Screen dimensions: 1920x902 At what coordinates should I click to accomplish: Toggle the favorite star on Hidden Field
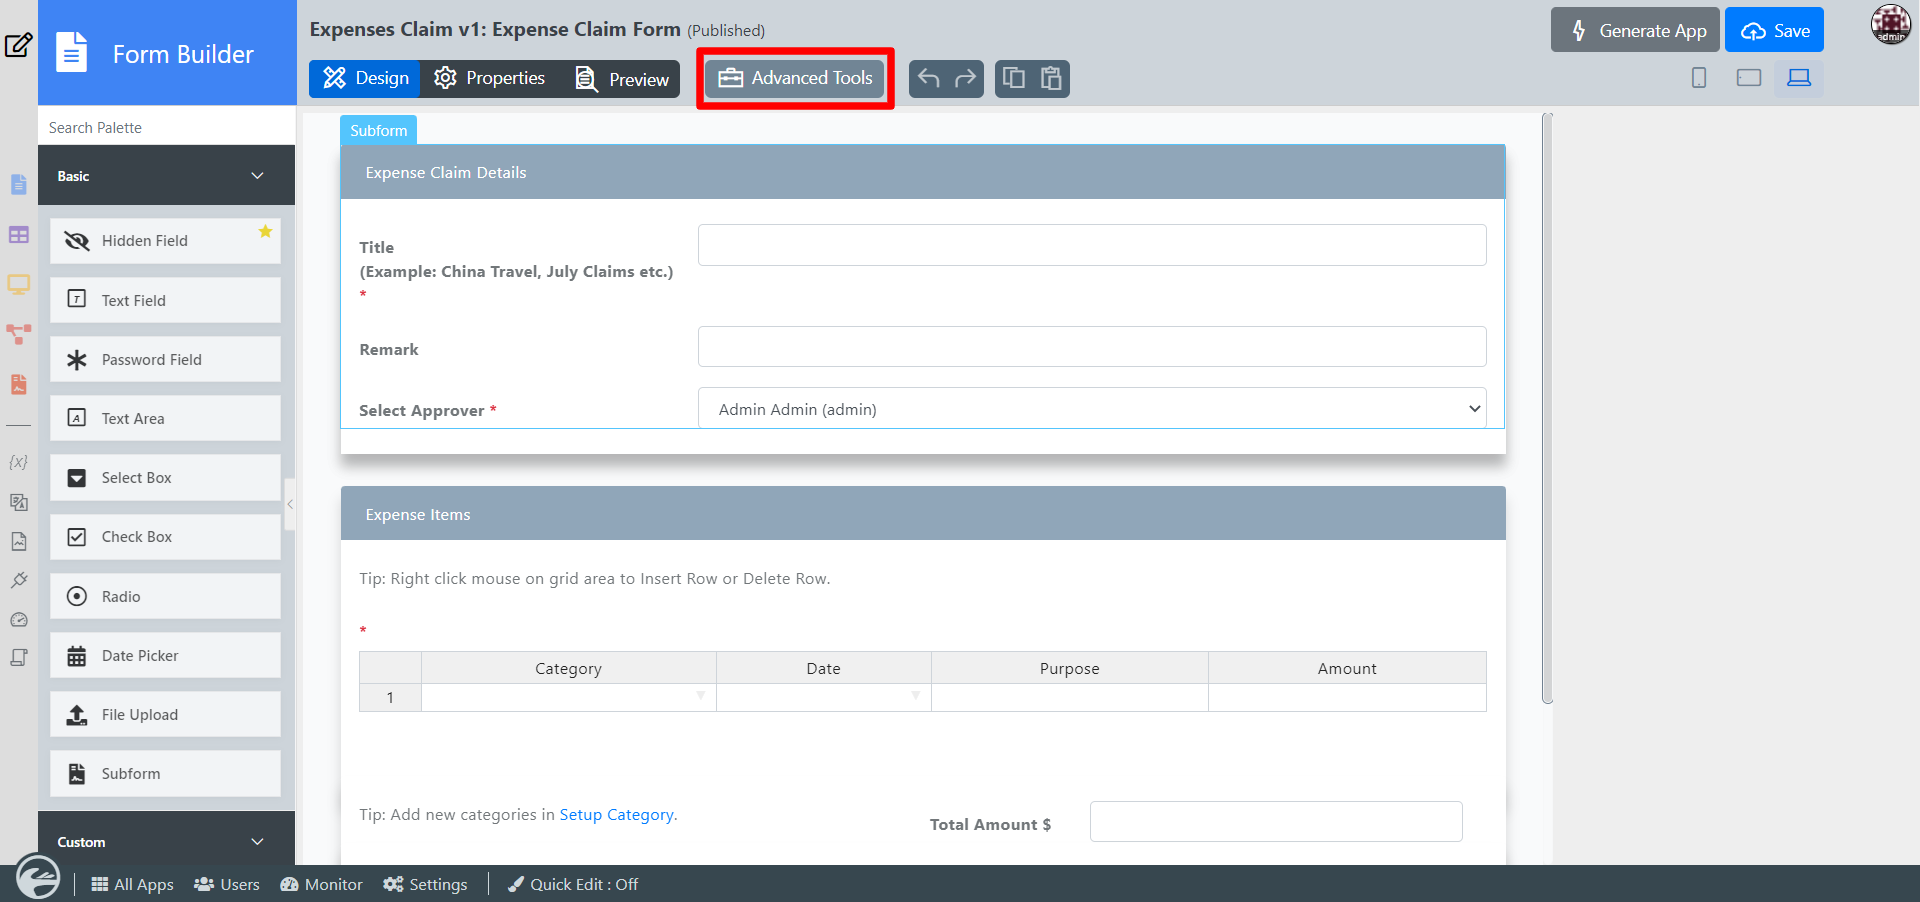click(x=265, y=232)
